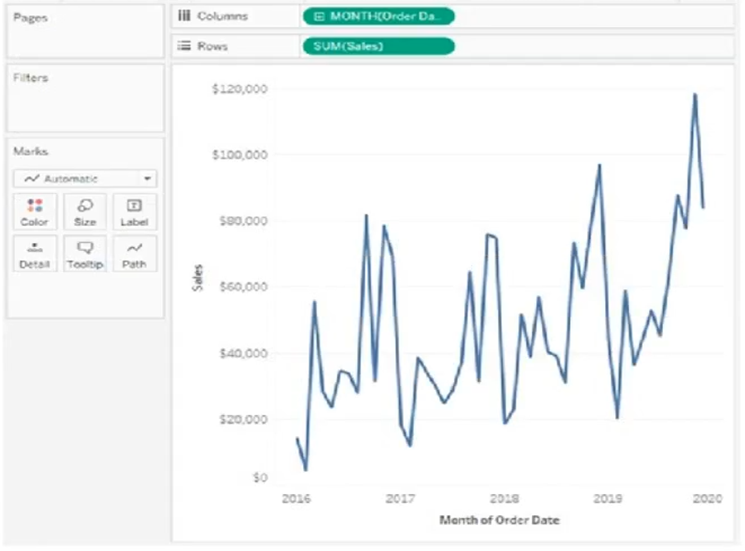The image size is (745, 551).
Task: Open the Size marks card
Action: pos(85,212)
